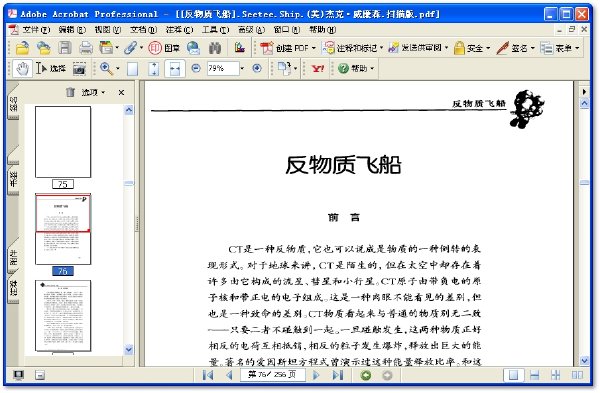Screen dimensions: 600x393
Task: Go to the first page button
Action: (208, 375)
